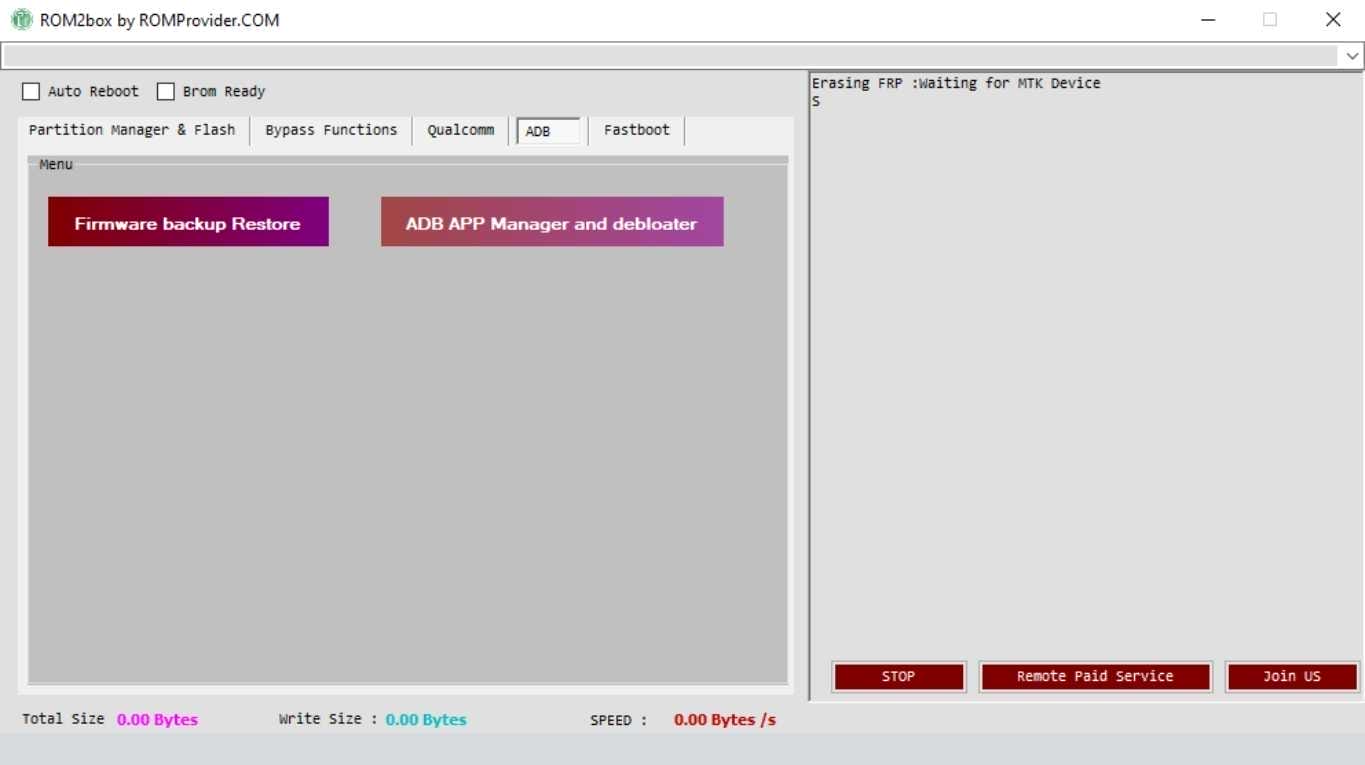Click inside the top combo box field
This screenshot has width=1365, height=765.
coord(671,56)
